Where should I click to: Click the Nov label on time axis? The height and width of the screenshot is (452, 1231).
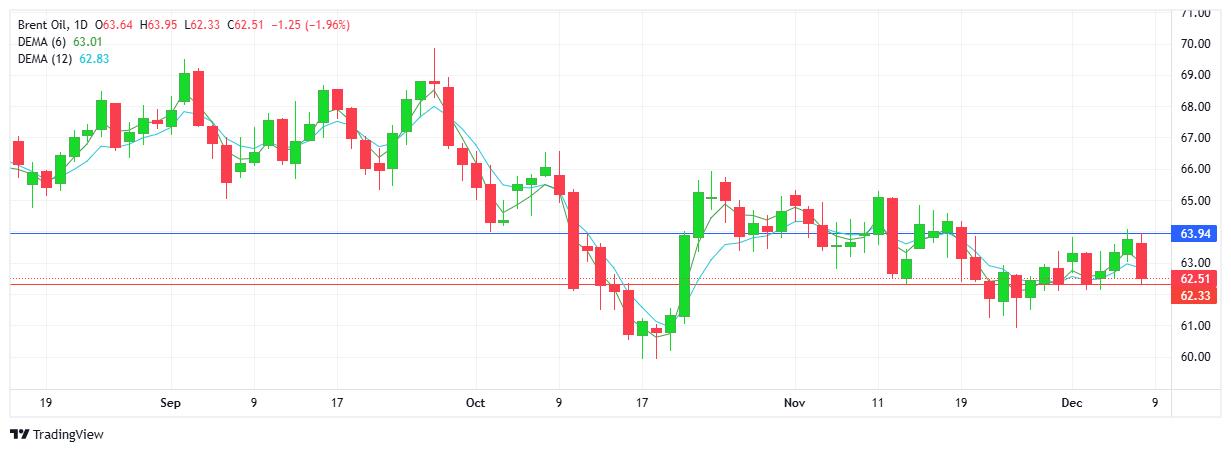coord(794,403)
